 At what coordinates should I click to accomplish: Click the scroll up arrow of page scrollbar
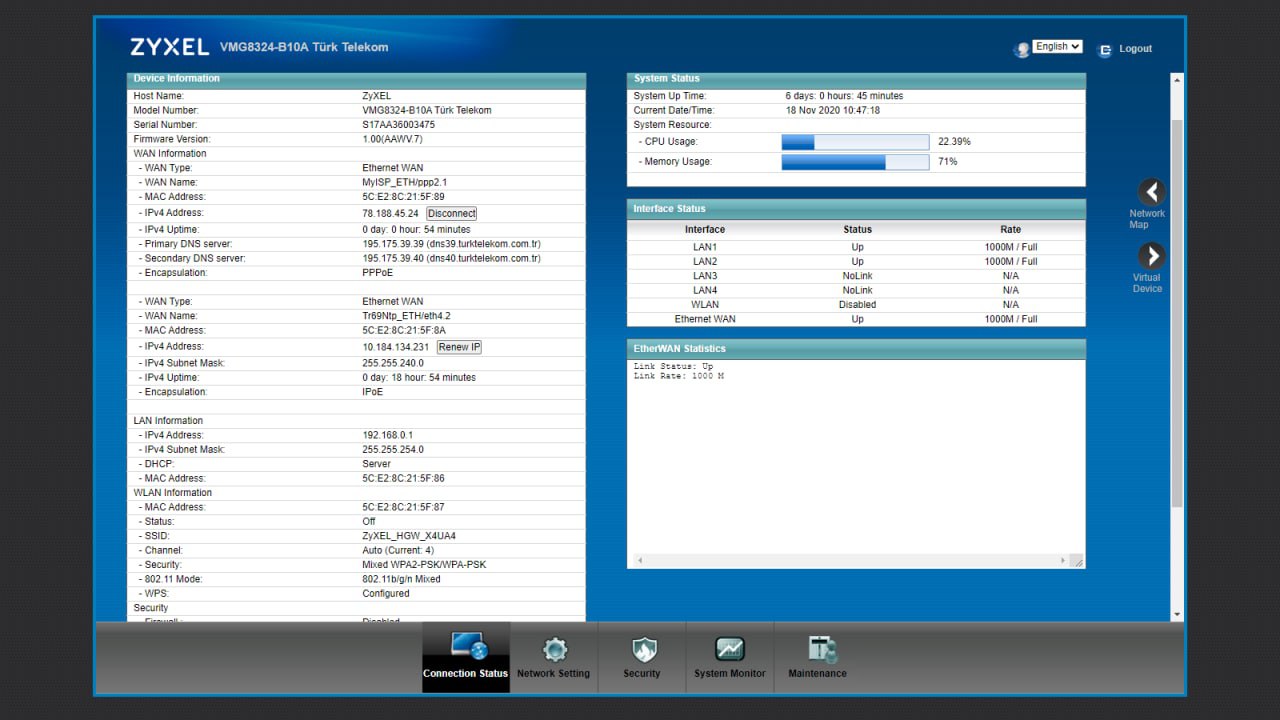(1177, 79)
